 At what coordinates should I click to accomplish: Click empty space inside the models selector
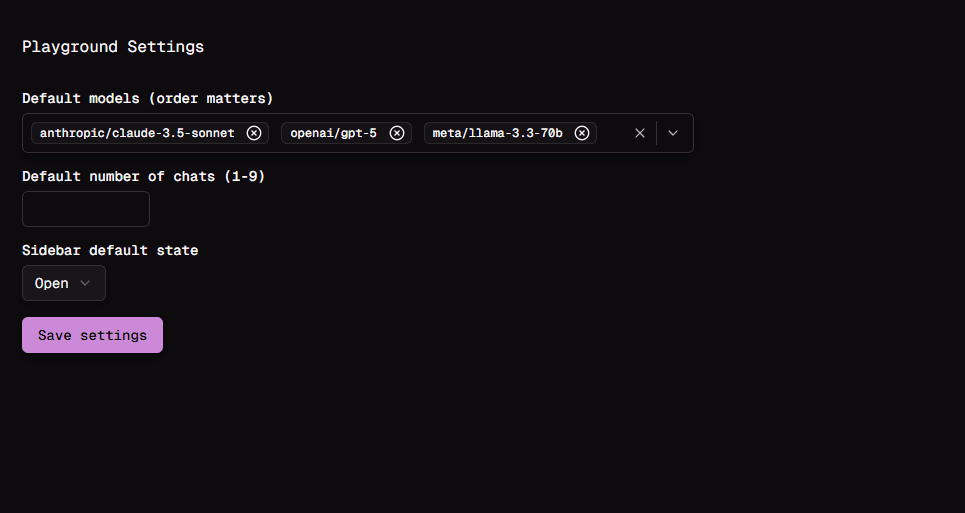[x=612, y=133]
